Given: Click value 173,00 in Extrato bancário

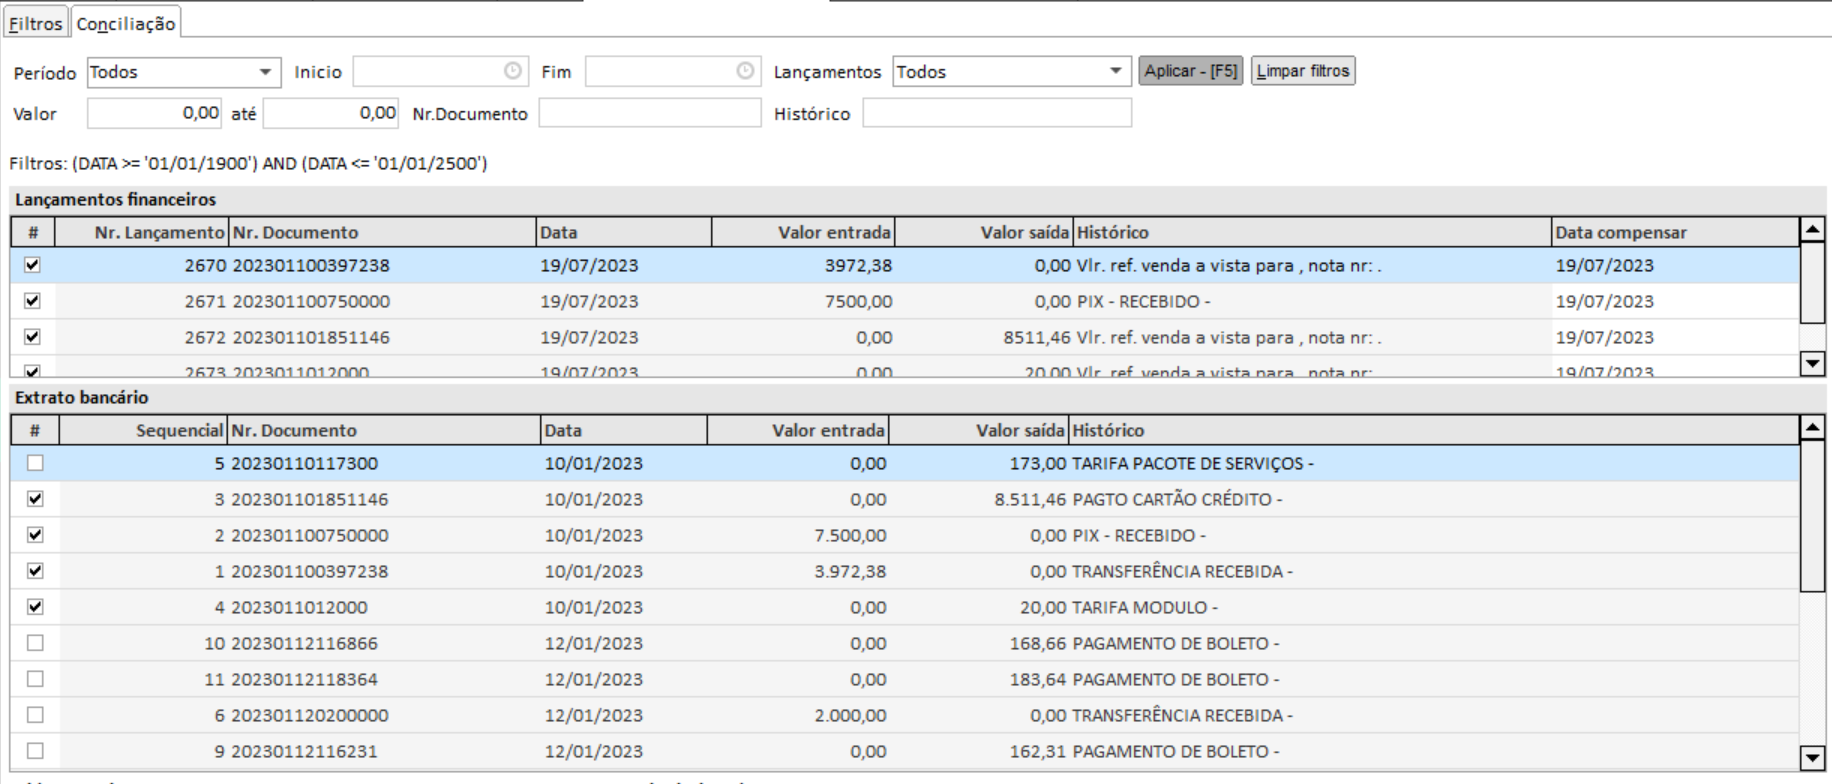Looking at the screenshot, I should [x=1038, y=464].
